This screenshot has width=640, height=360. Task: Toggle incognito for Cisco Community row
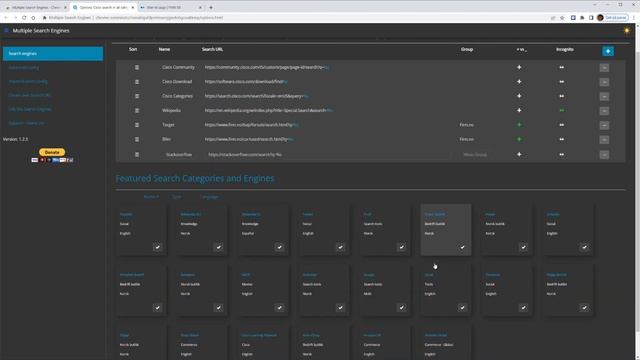(x=562, y=67)
